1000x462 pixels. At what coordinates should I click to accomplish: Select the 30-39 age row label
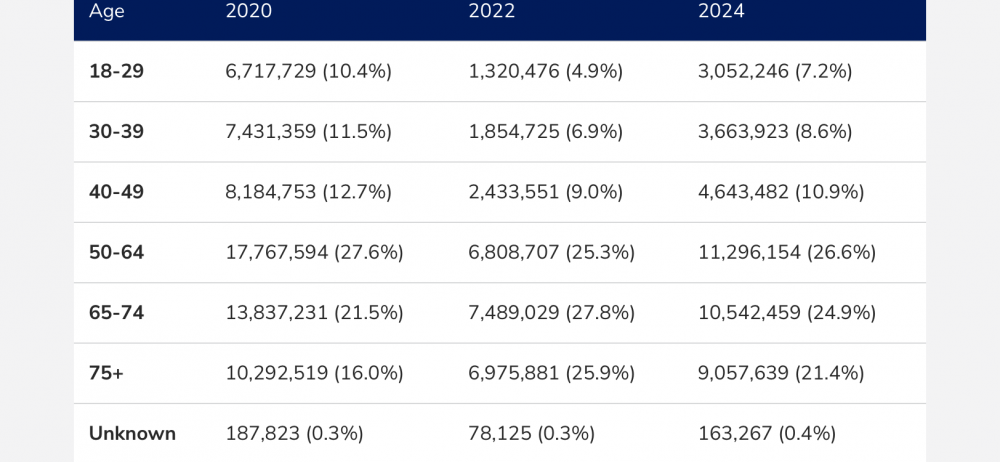click(116, 132)
